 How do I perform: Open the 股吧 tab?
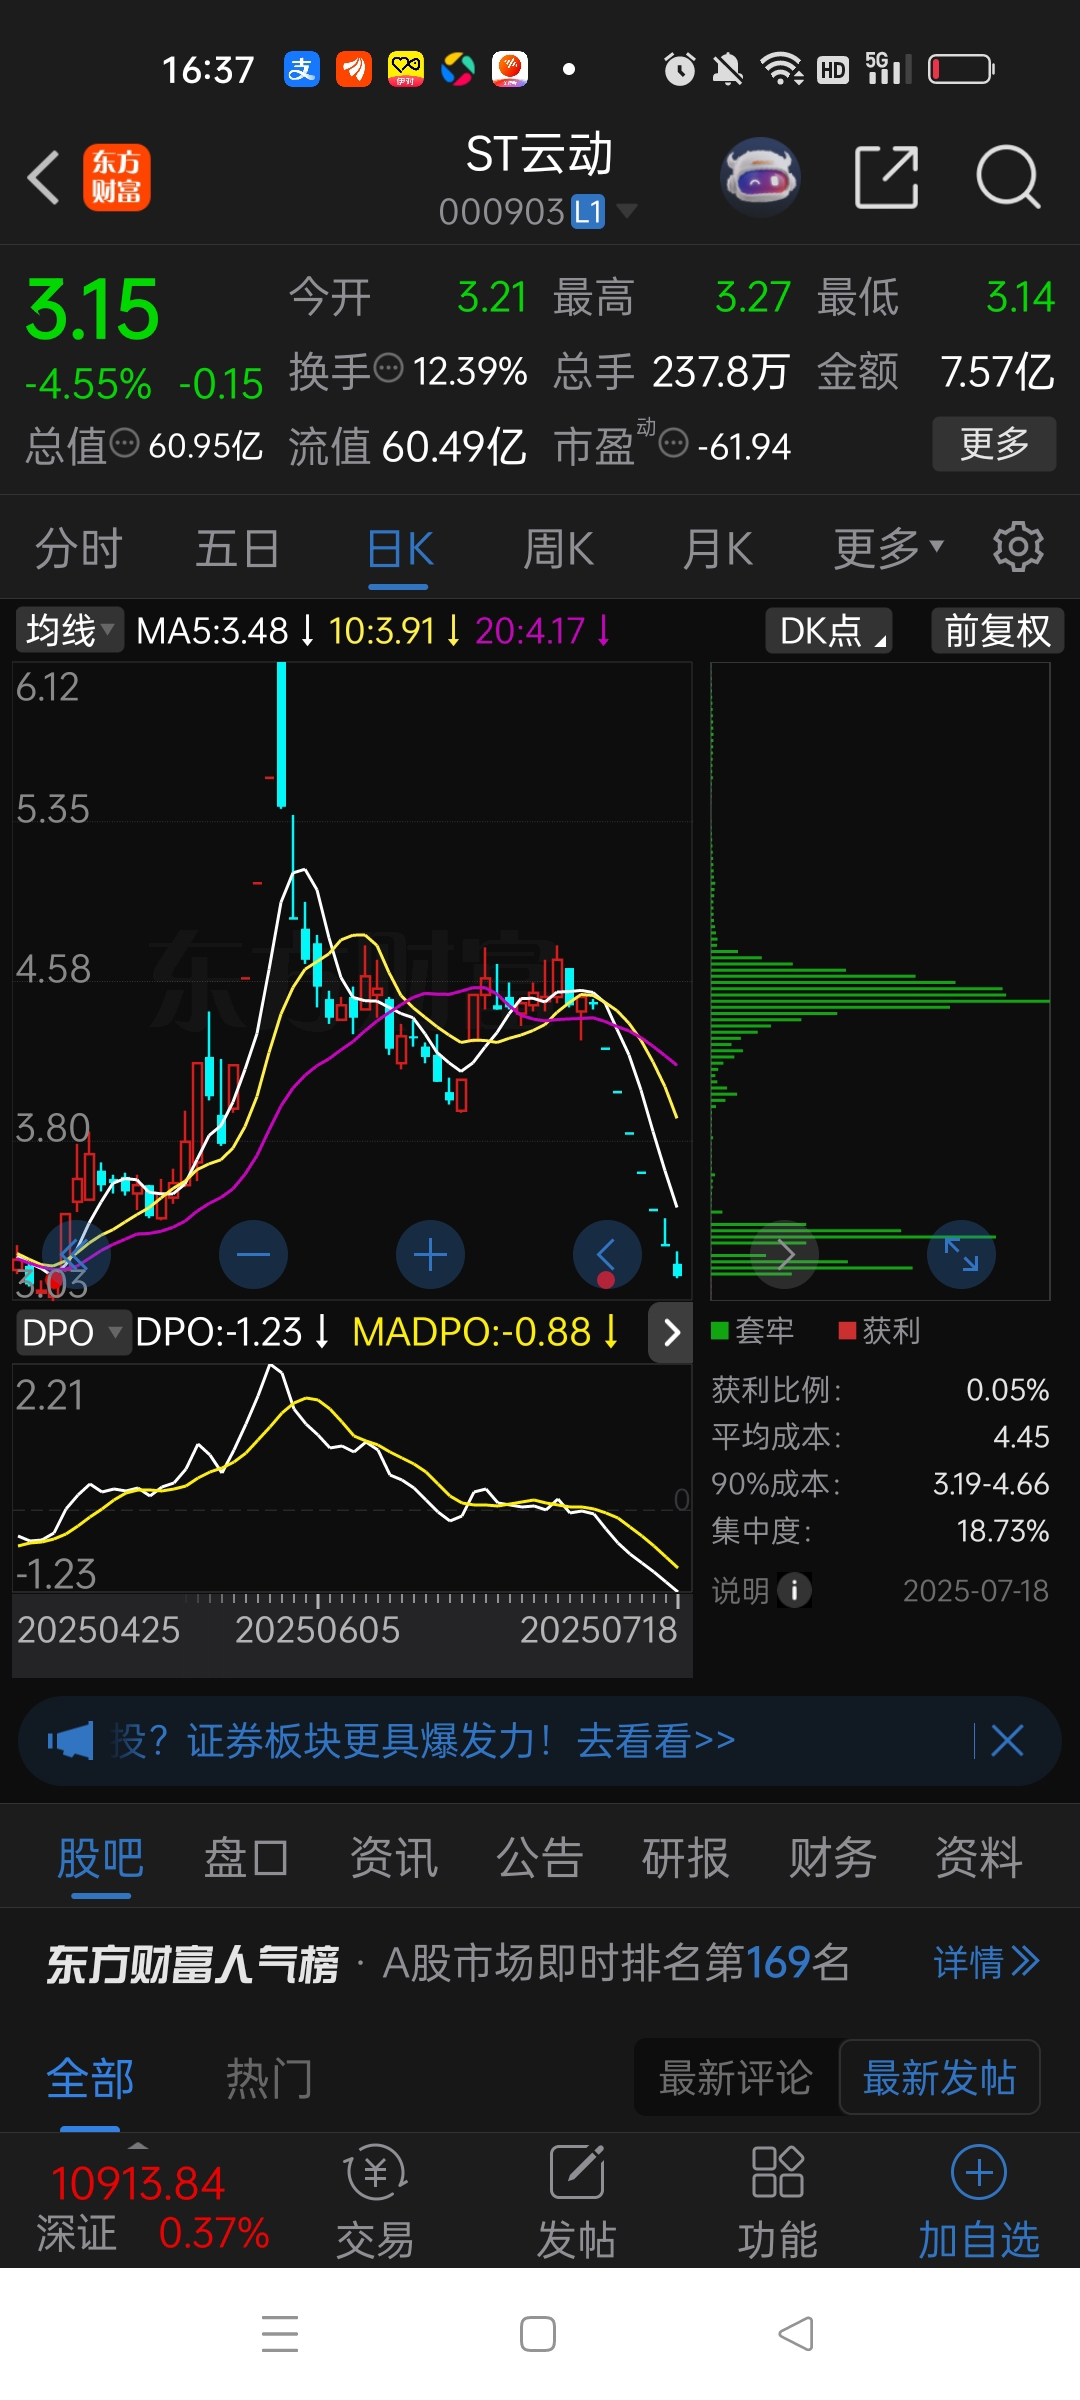click(x=100, y=1859)
